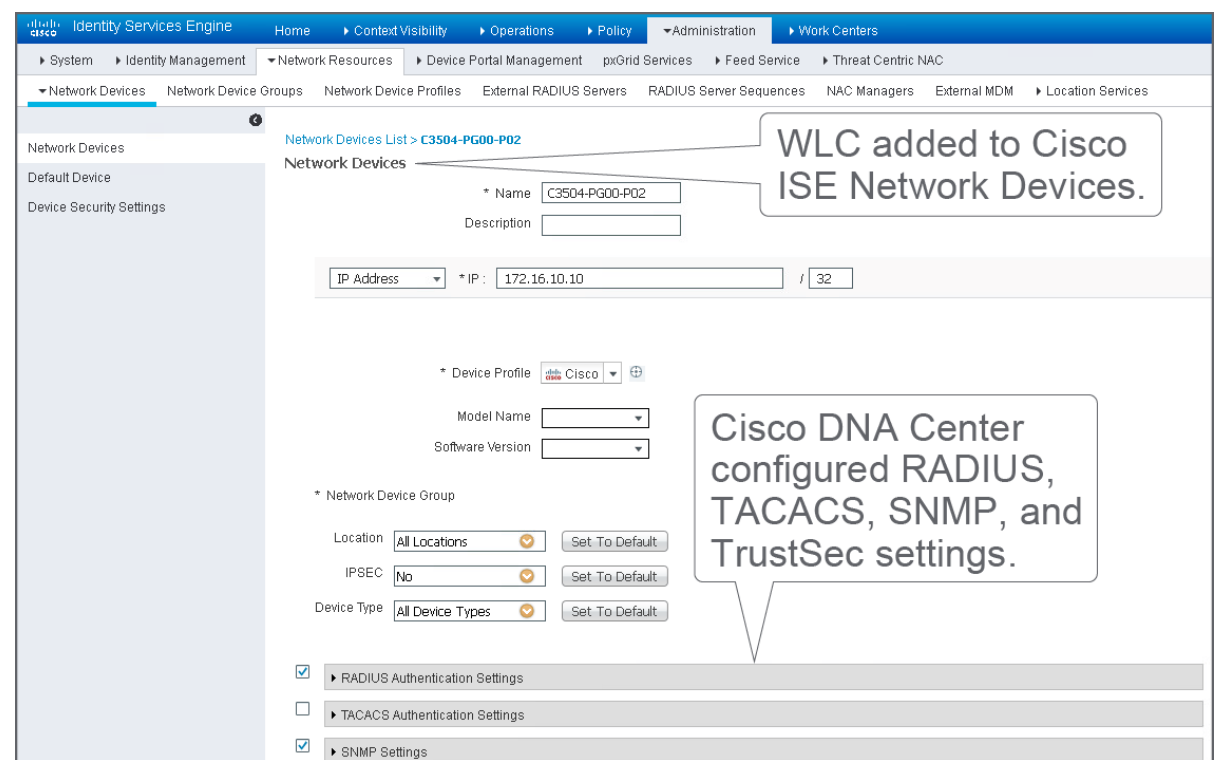Image resolution: width=1227 pixels, height=760 pixels.
Task: Open the Software Version dropdown
Action: click(x=595, y=449)
